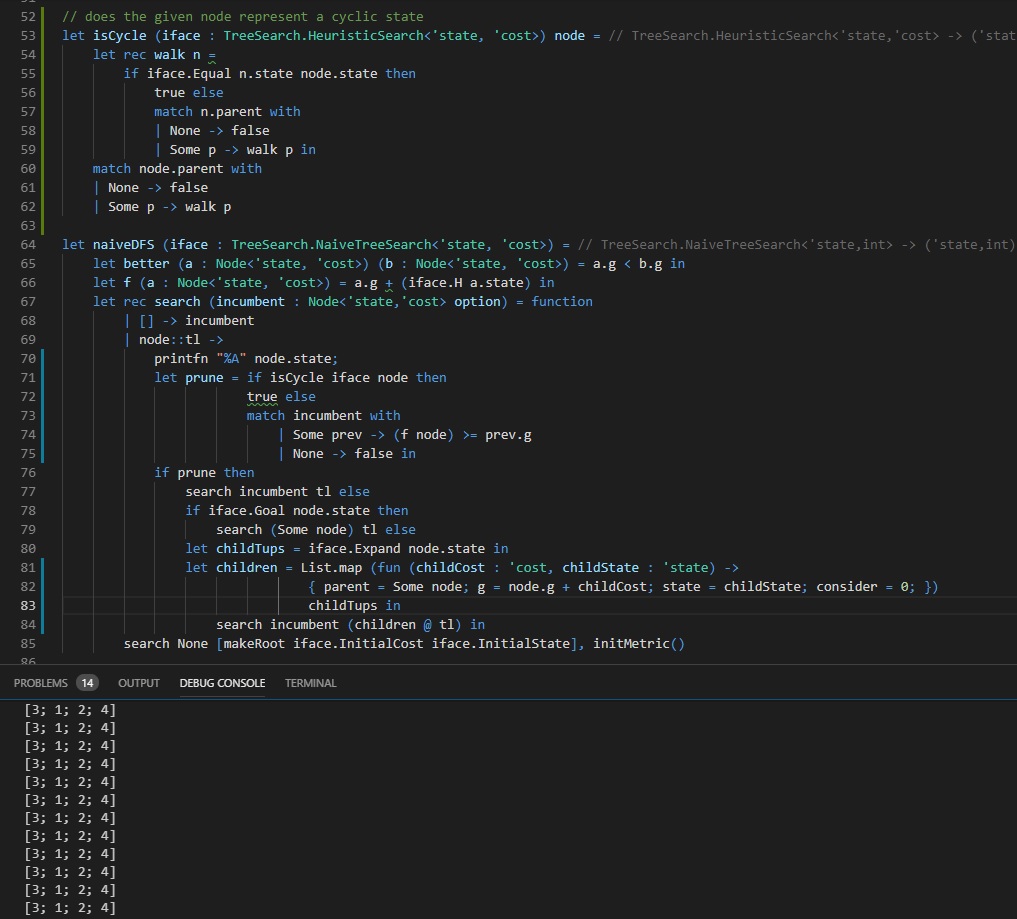Click initMetric() at end of line 85

tap(639, 643)
